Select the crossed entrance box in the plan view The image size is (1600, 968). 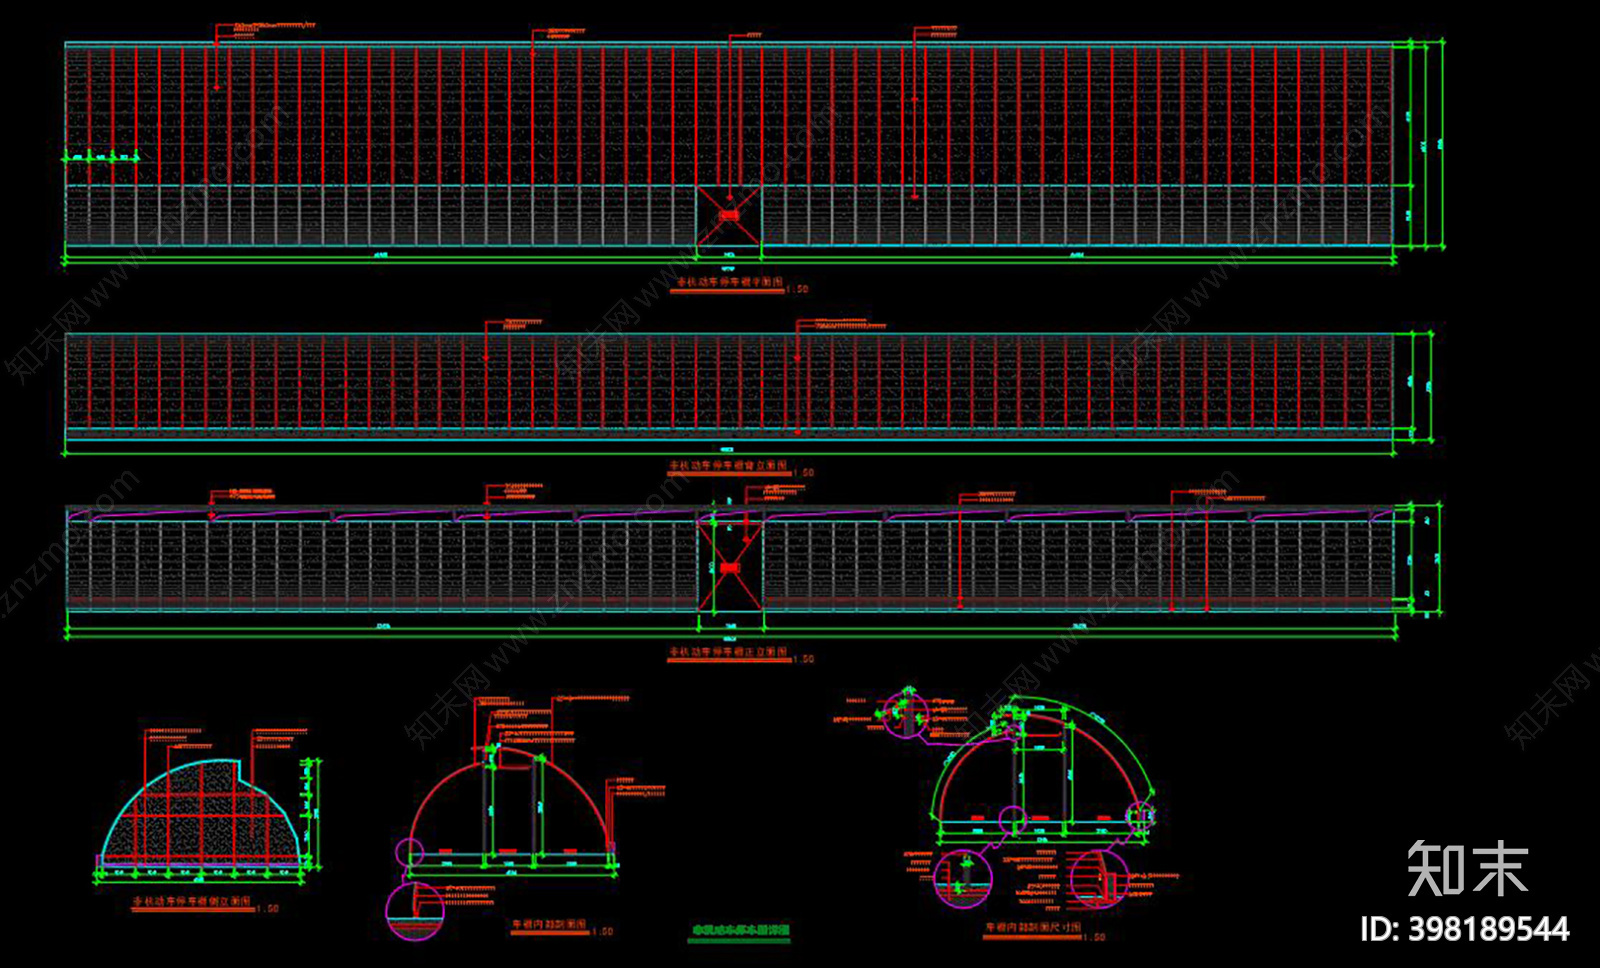tap(729, 215)
